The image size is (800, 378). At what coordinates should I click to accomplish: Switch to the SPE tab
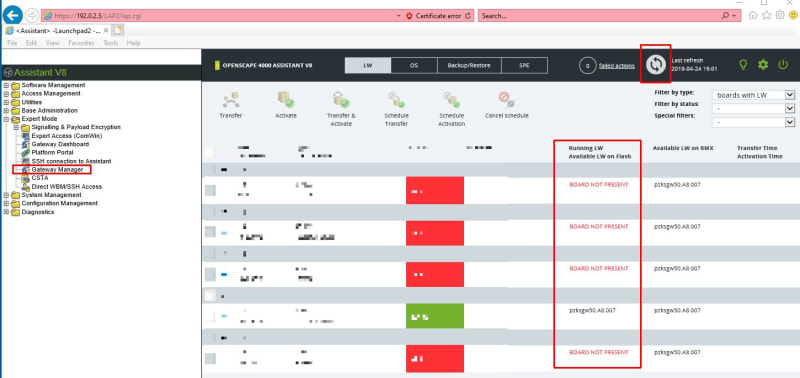coord(524,65)
